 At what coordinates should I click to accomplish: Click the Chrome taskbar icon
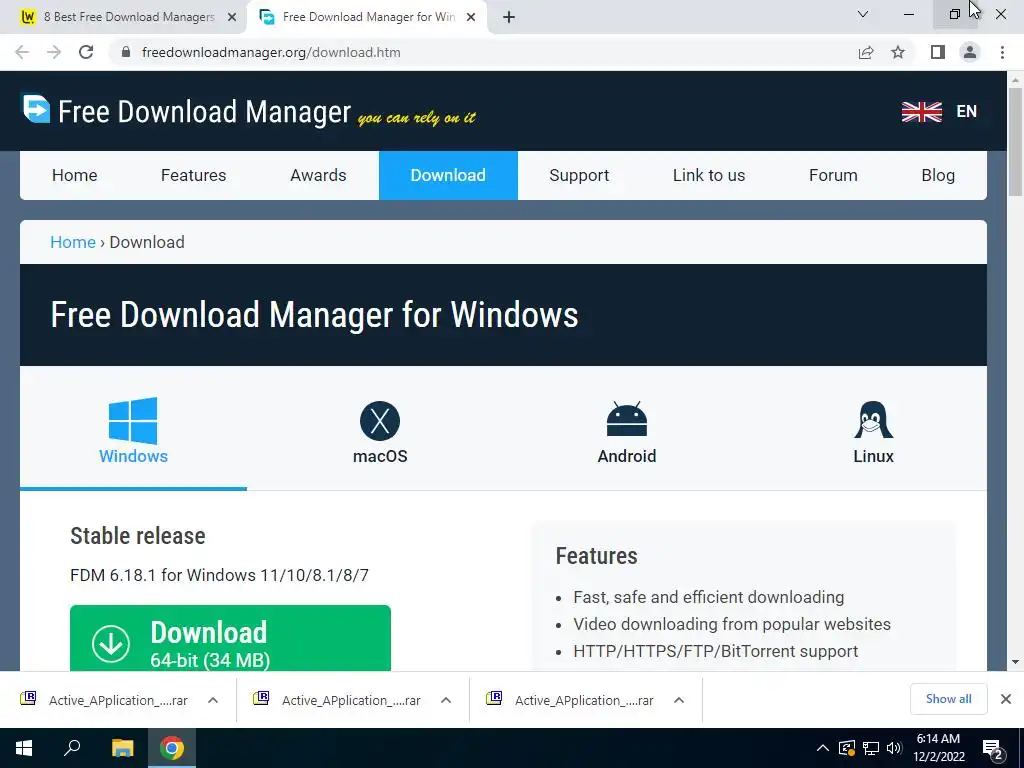click(x=172, y=748)
